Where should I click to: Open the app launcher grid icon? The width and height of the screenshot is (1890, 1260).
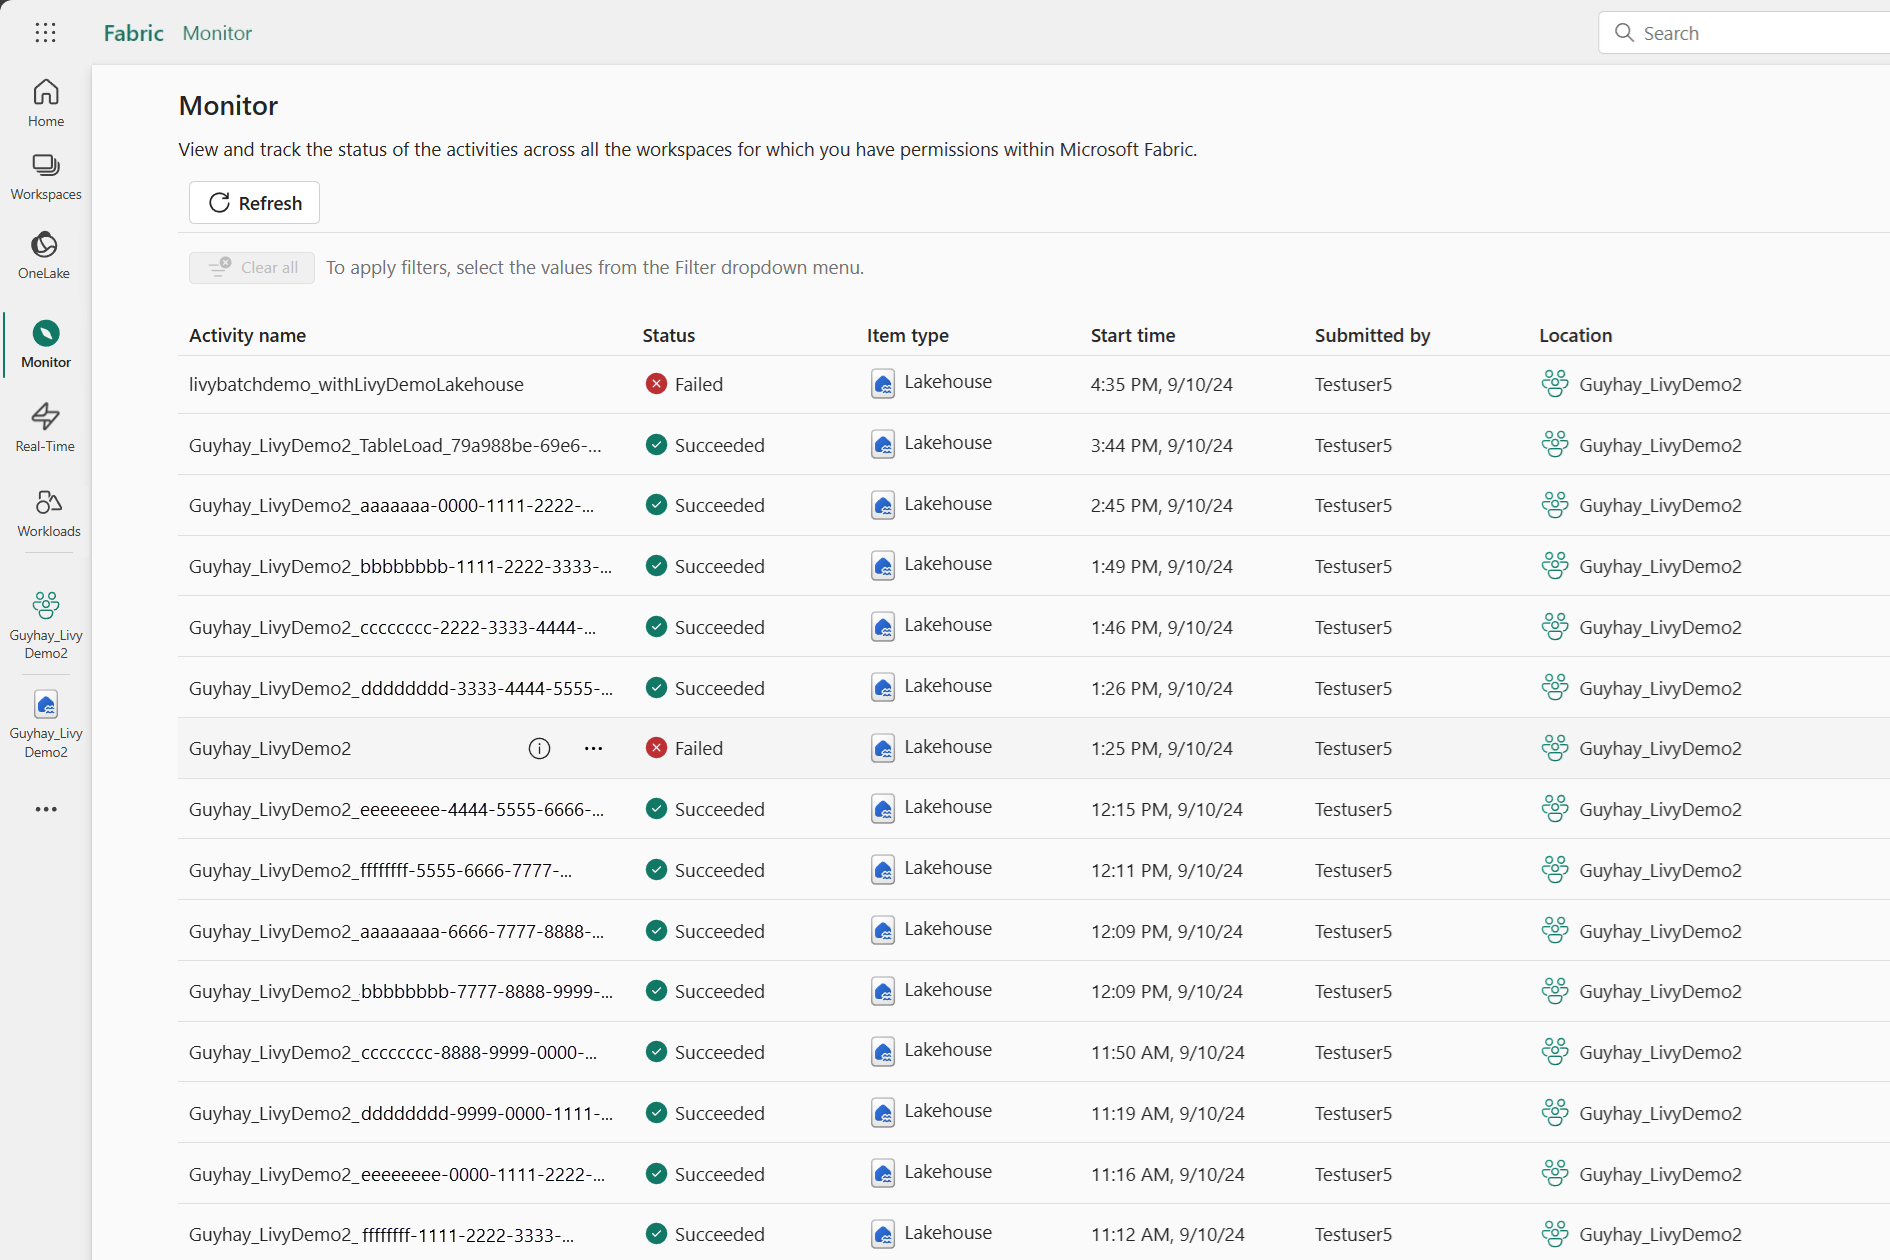45,33
